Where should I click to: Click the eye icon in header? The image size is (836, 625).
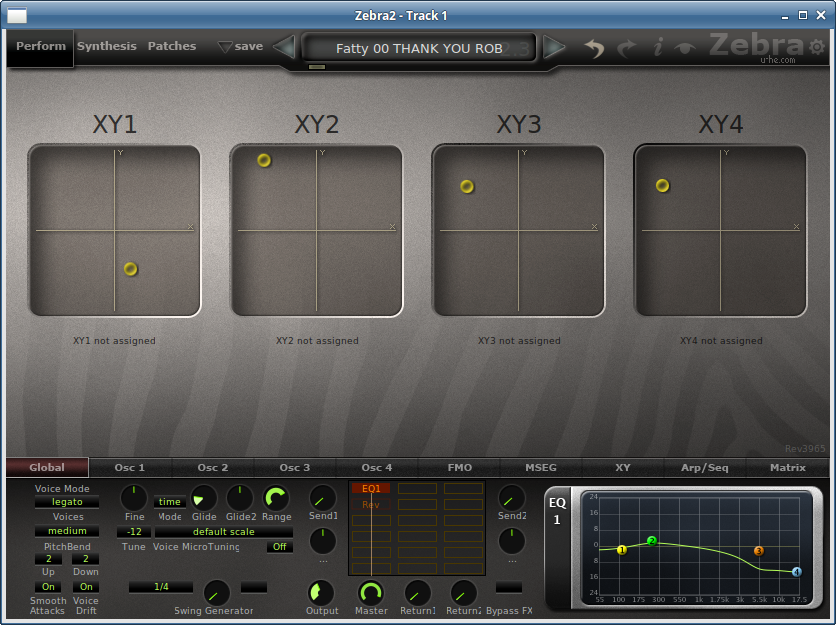coord(685,49)
